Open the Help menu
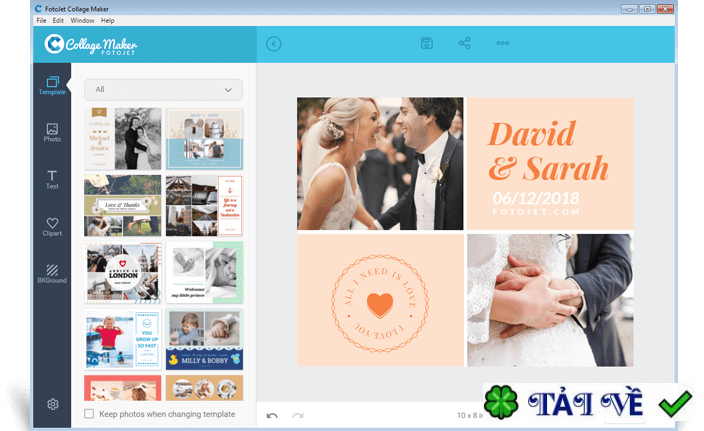The width and height of the screenshot is (704, 431). pyautogui.click(x=107, y=21)
